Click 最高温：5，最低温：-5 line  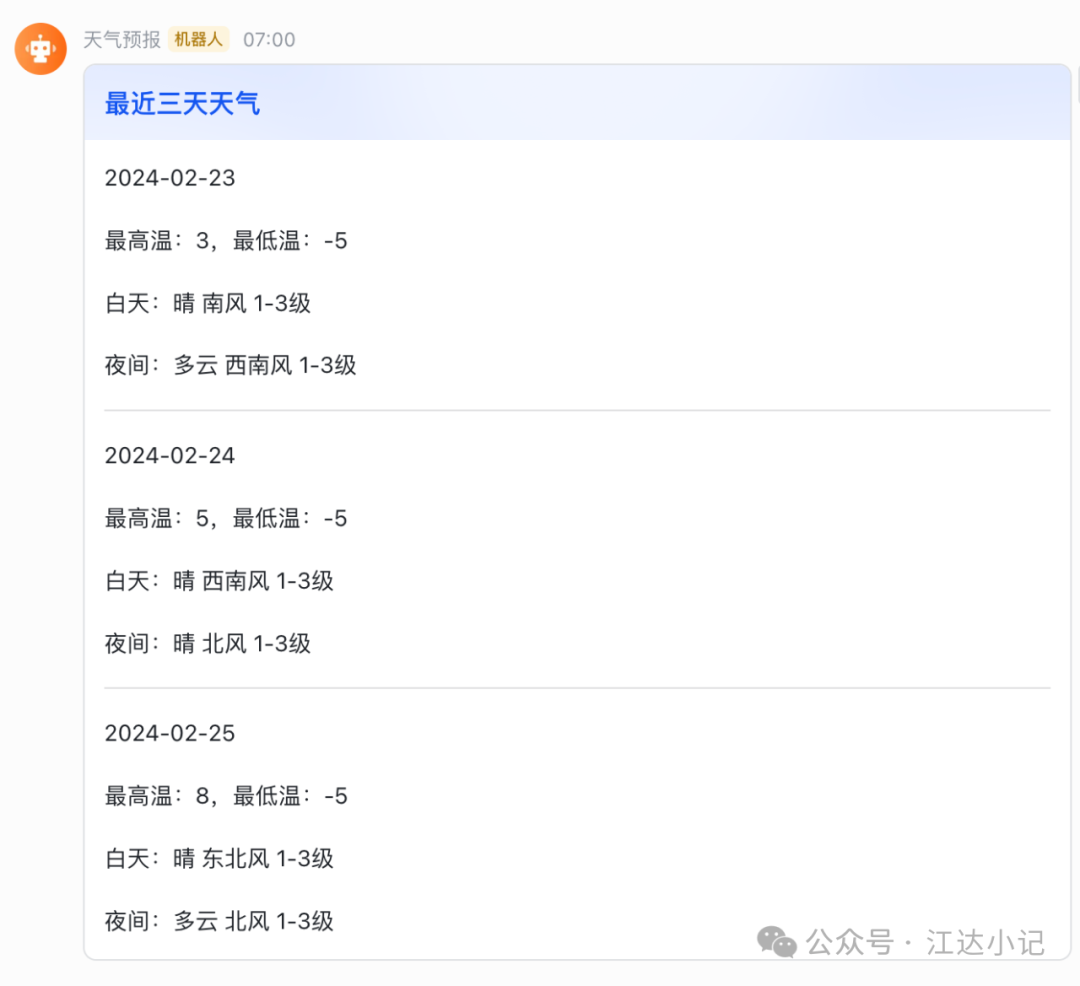point(226,518)
